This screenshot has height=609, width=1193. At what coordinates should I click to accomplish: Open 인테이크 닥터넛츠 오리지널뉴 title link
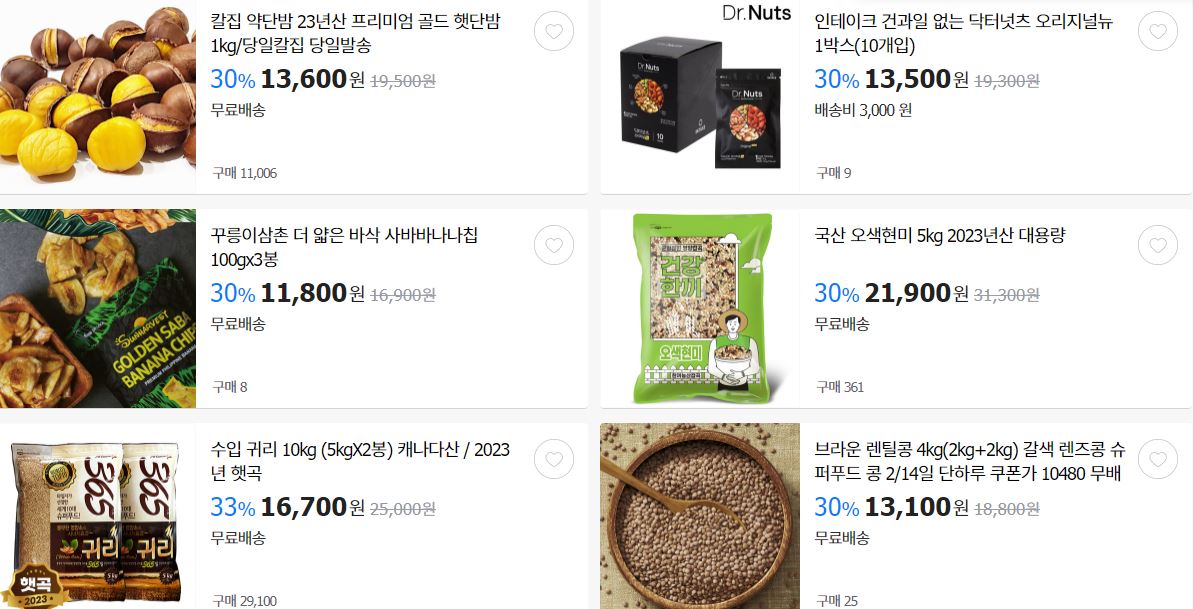click(x=963, y=33)
